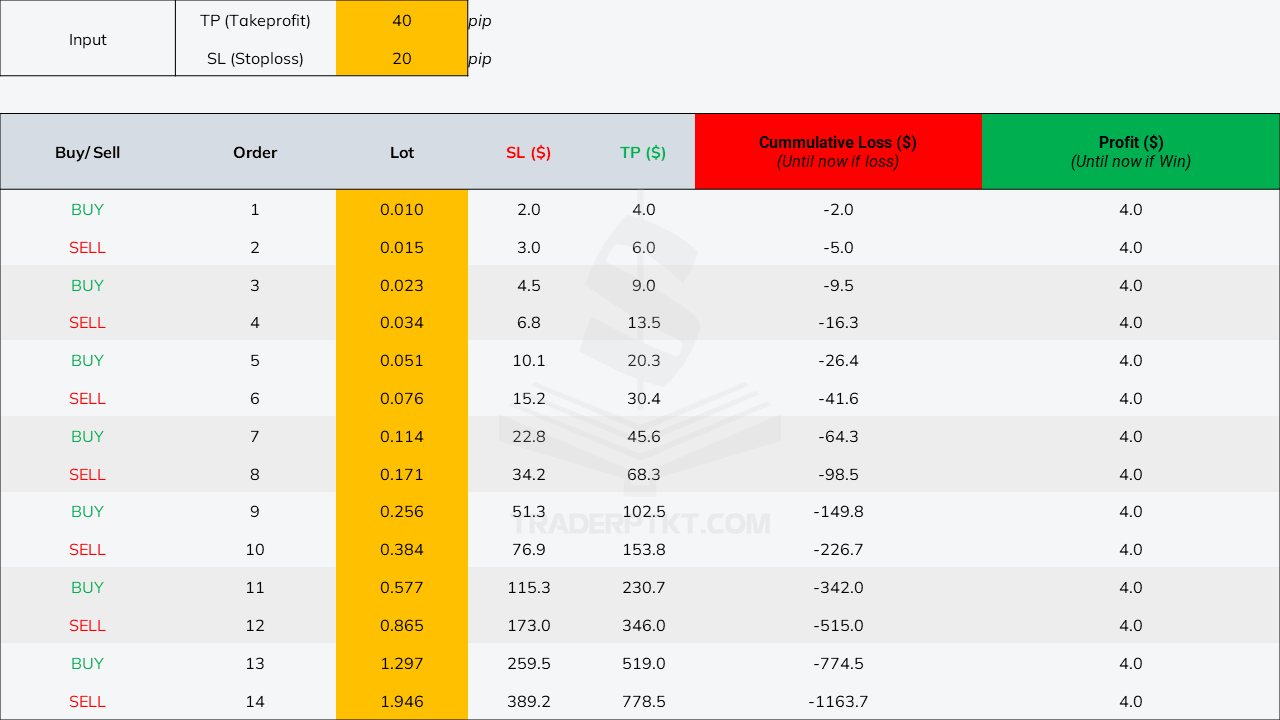Image resolution: width=1280 pixels, height=720 pixels.
Task: Click the lot cell 0.384 for order 10
Action: pyautogui.click(x=402, y=549)
